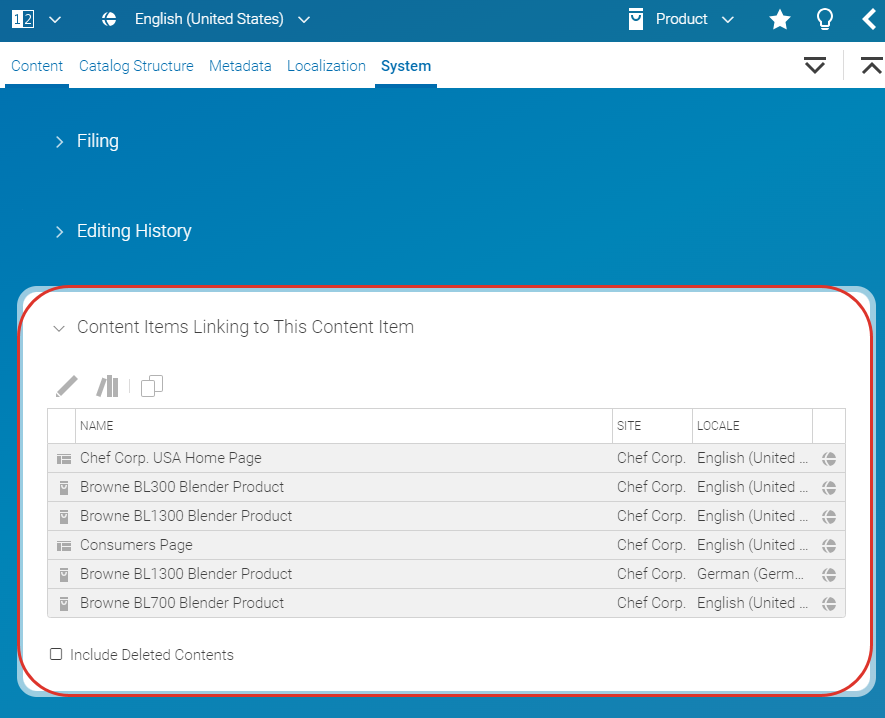Open the Product type dropdown
This screenshot has height=718, width=885.
681,19
